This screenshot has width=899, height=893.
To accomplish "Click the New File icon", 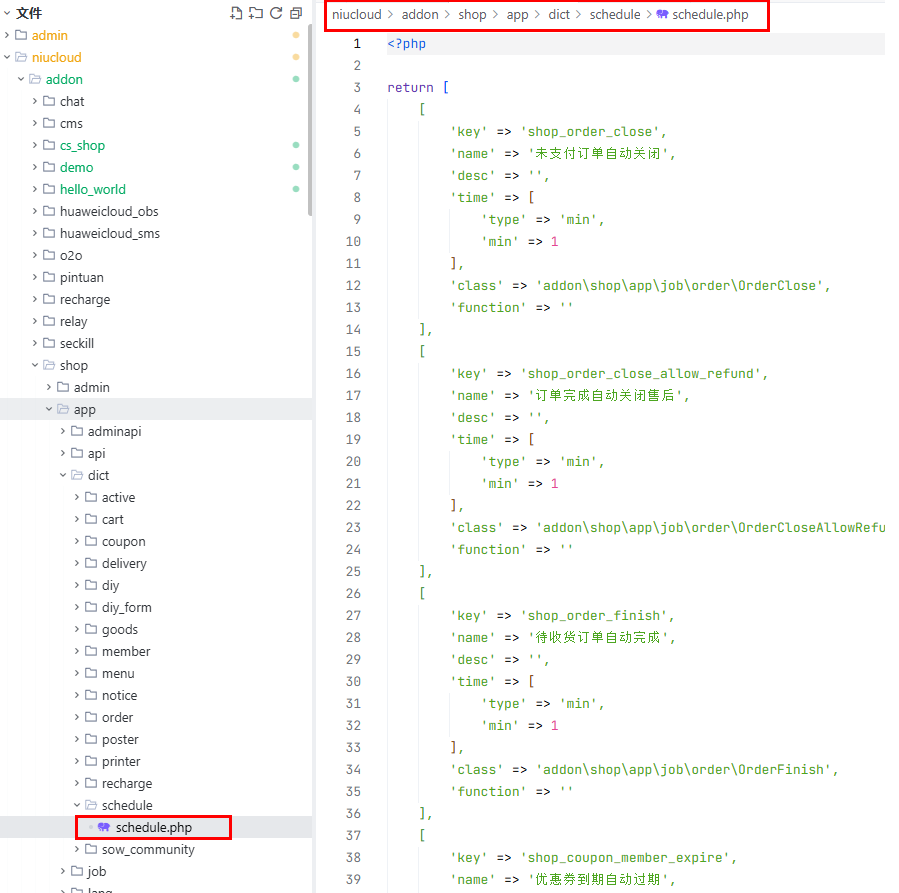I will [x=236, y=13].
